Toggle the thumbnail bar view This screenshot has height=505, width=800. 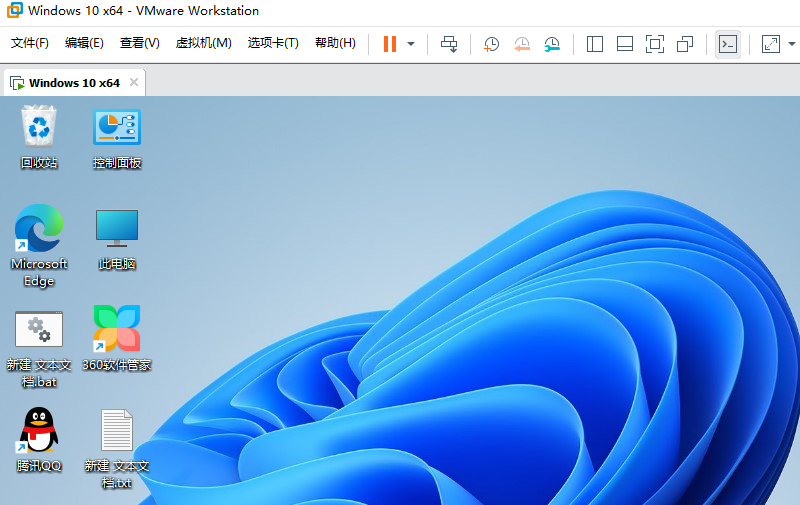click(x=625, y=44)
